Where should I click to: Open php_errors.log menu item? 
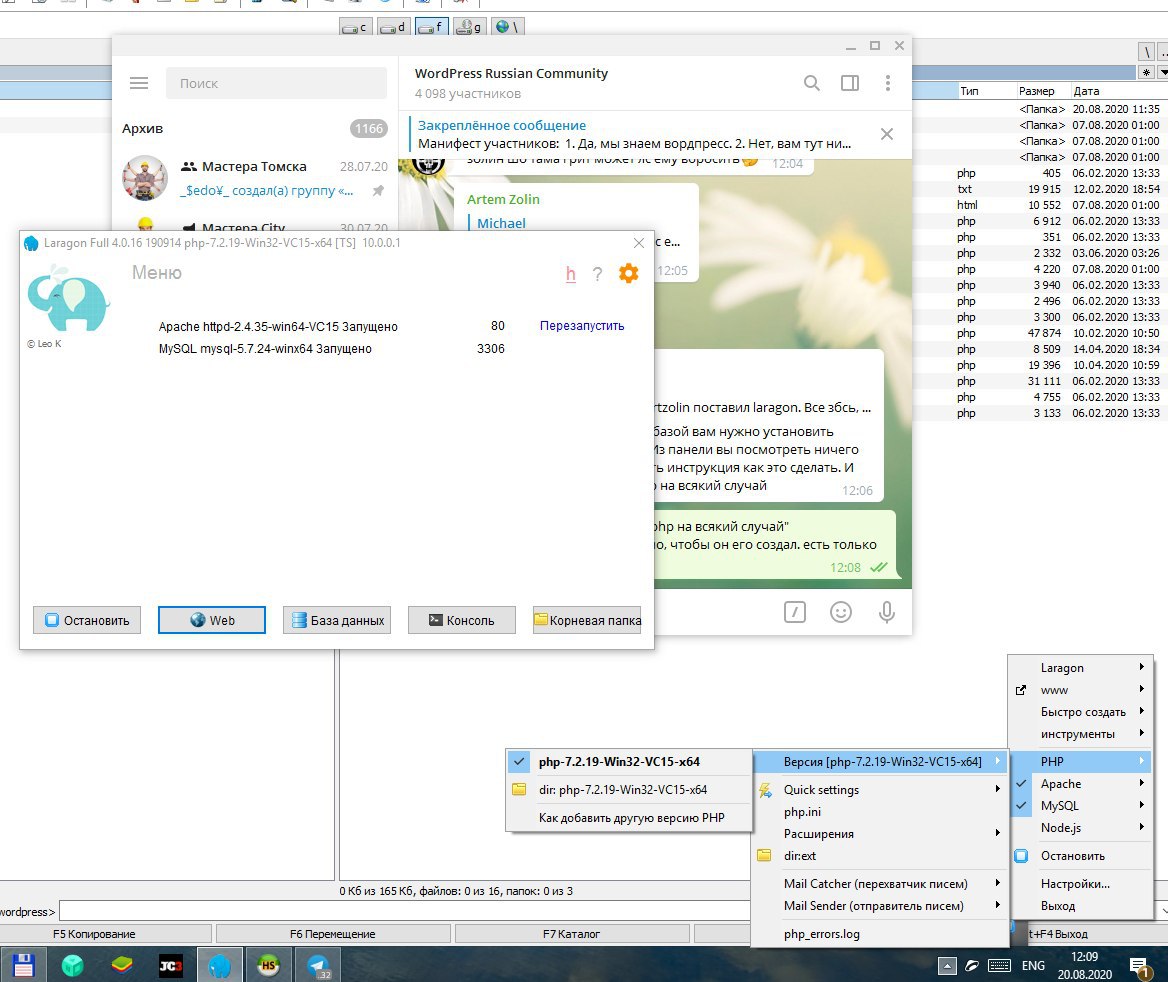point(879,934)
